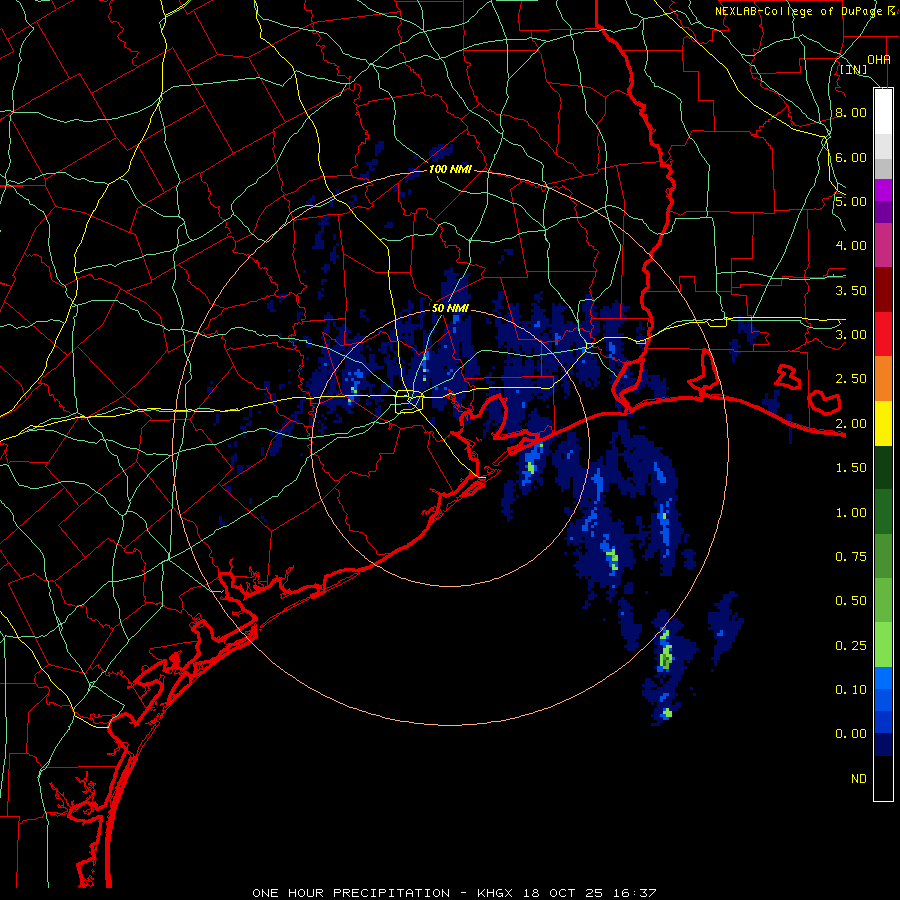Pick the white swatch atop the legend

tap(883, 111)
